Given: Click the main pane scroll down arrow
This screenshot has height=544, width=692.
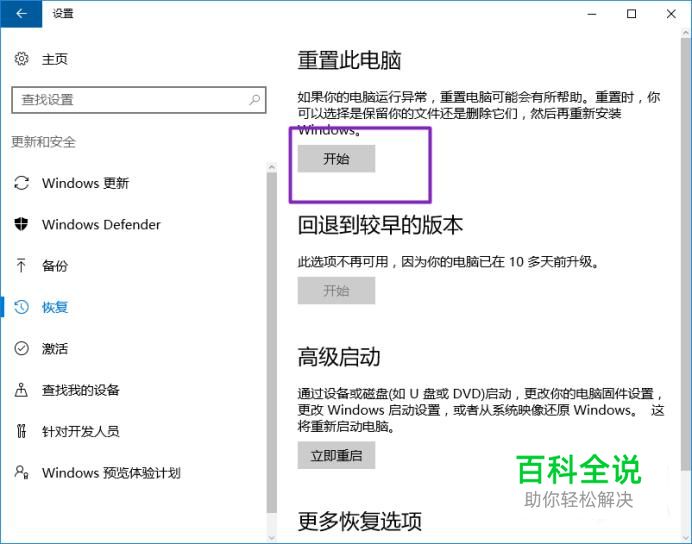Looking at the screenshot, I should 685,538.
